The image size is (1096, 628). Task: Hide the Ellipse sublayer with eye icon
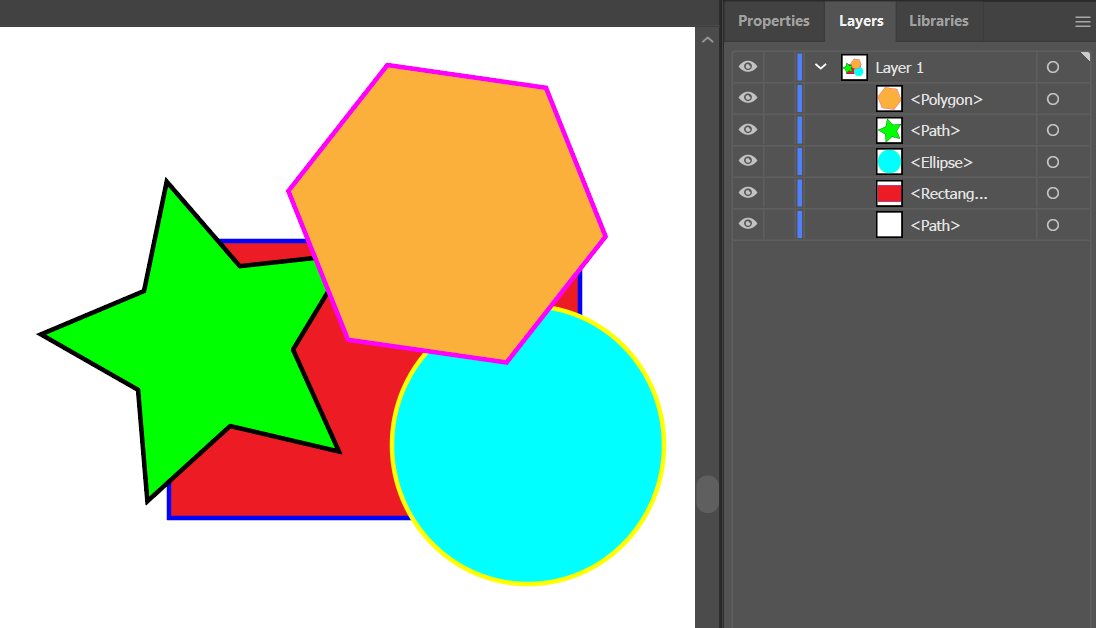click(x=748, y=162)
